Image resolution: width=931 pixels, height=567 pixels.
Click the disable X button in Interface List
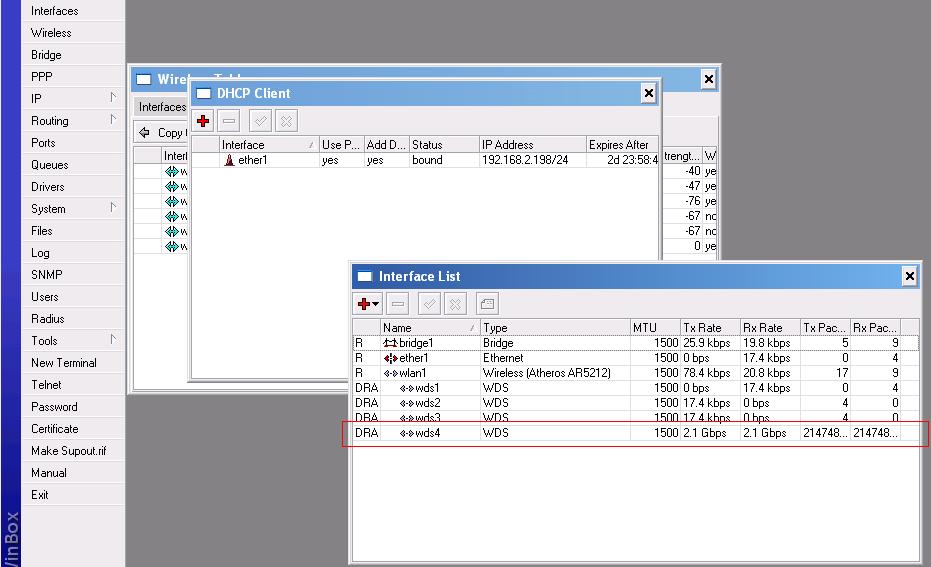click(x=455, y=304)
